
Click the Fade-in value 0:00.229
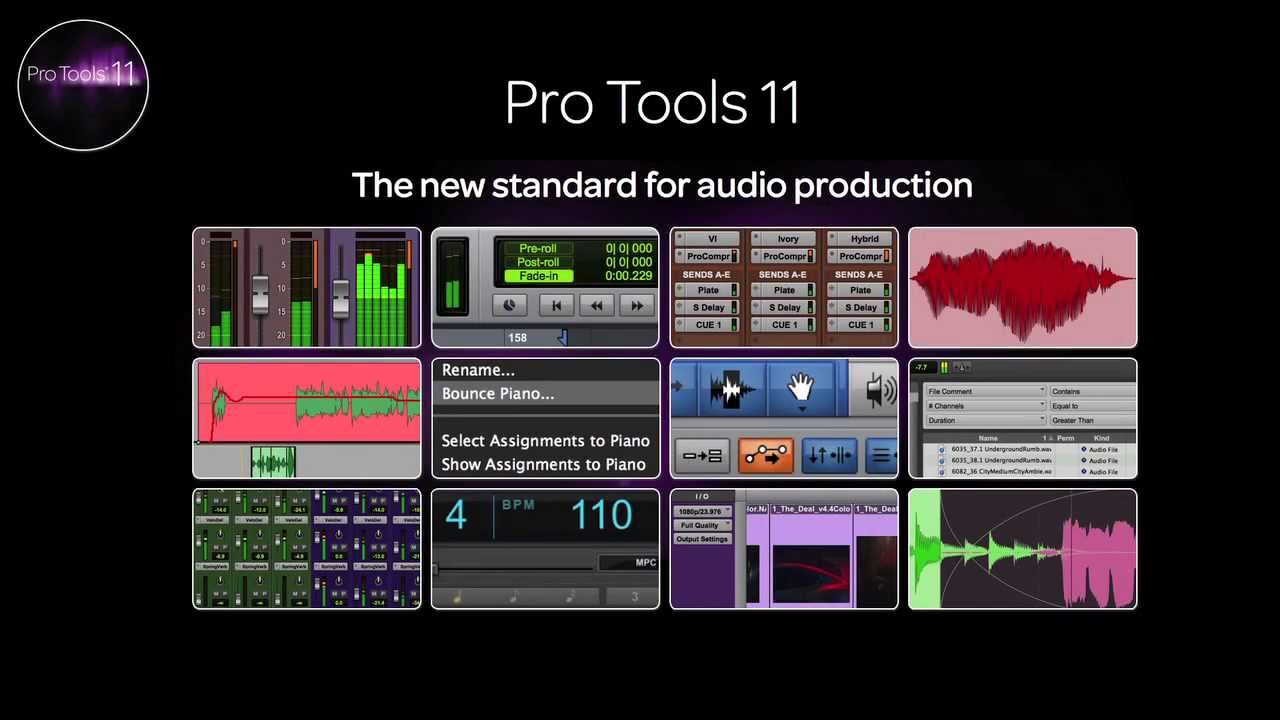pos(628,276)
